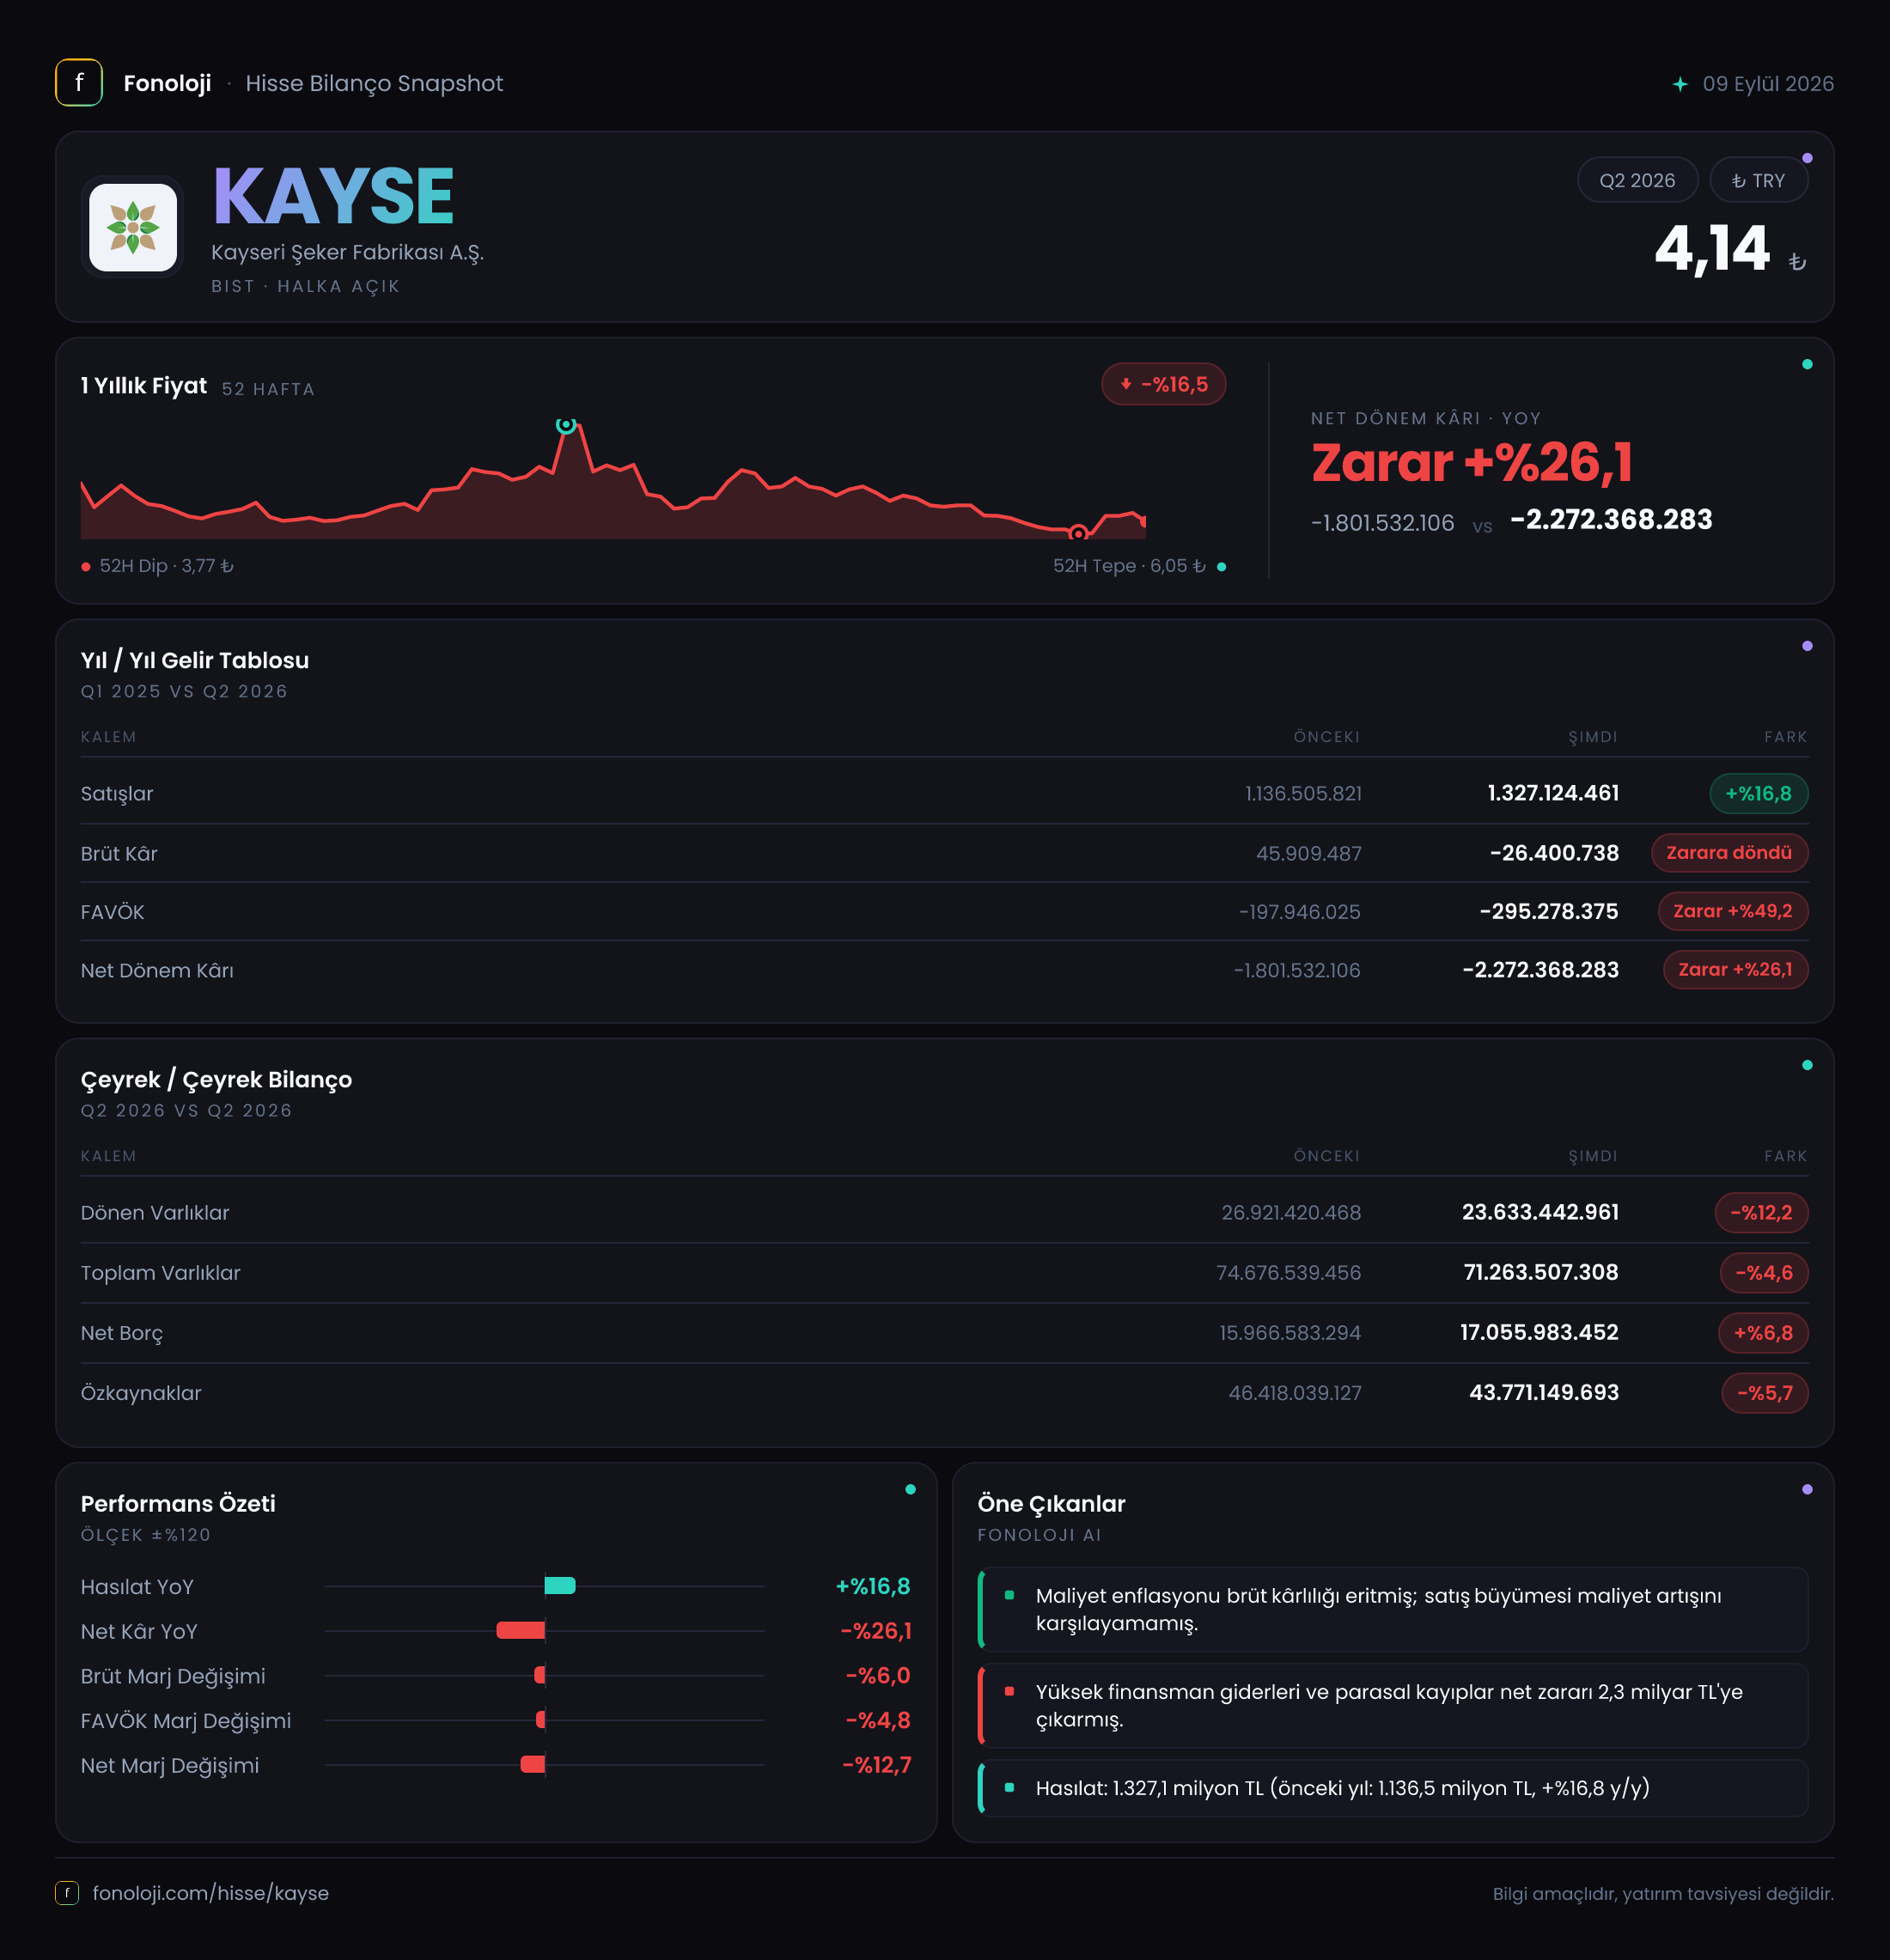1890x1960 pixels.
Task: Click the -295.278.375 FAVÖK current value
Action: (1549, 912)
